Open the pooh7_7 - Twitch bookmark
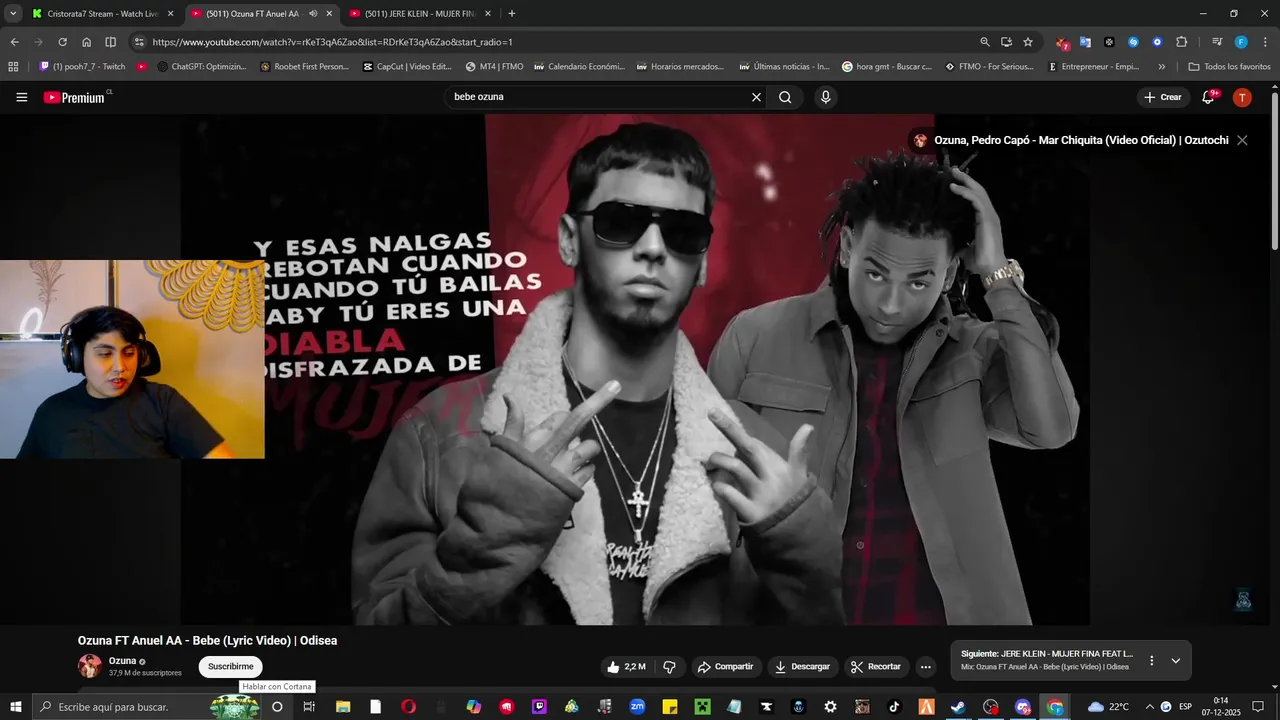 pos(82,67)
